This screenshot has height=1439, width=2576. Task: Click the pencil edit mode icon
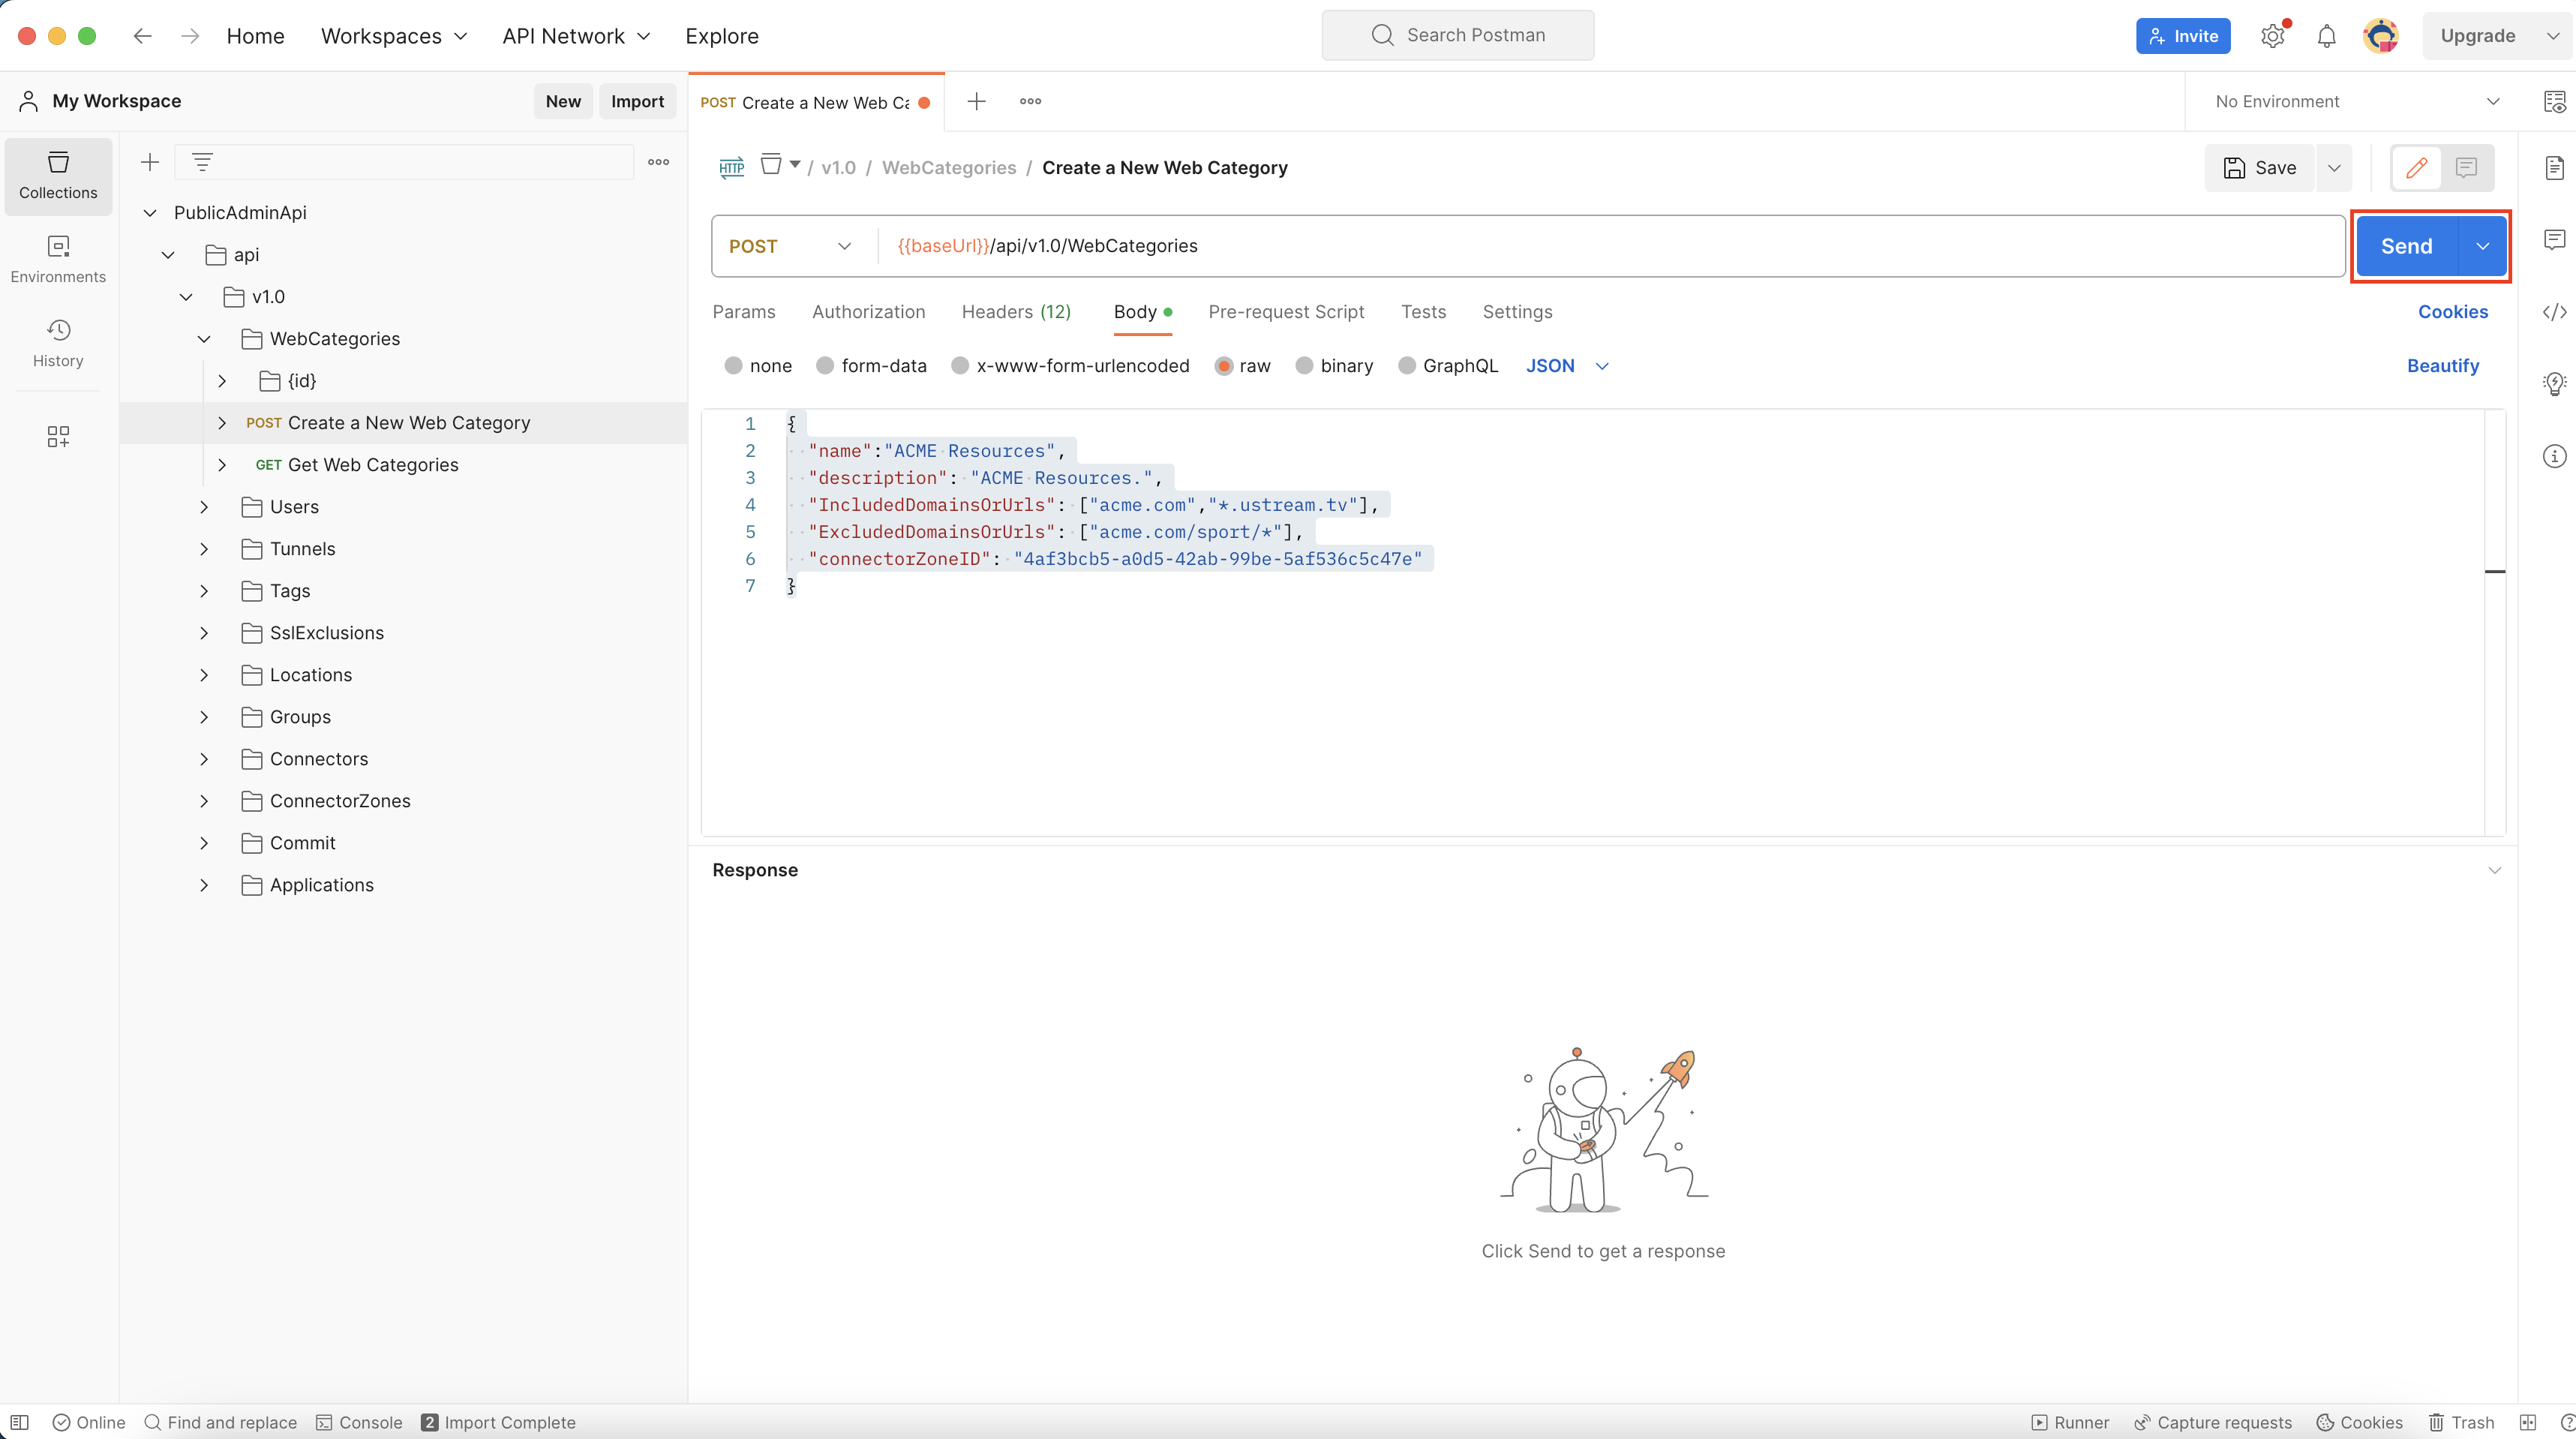(2416, 168)
